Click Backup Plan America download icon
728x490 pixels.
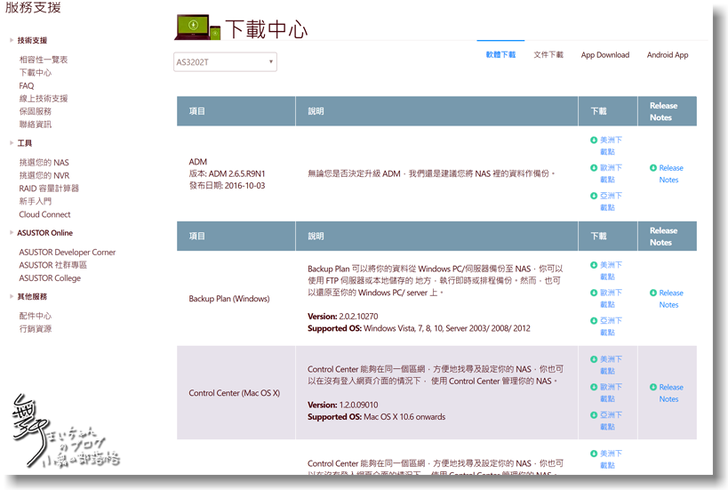pyautogui.click(x=594, y=265)
